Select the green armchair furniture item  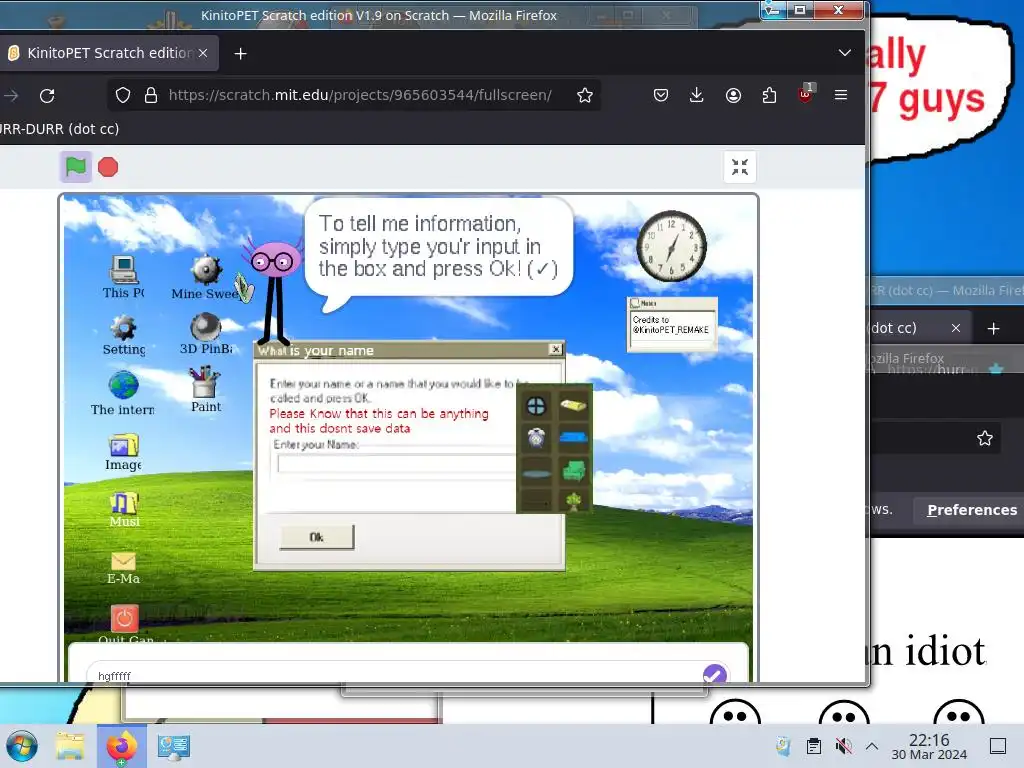pyautogui.click(x=573, y=470)
